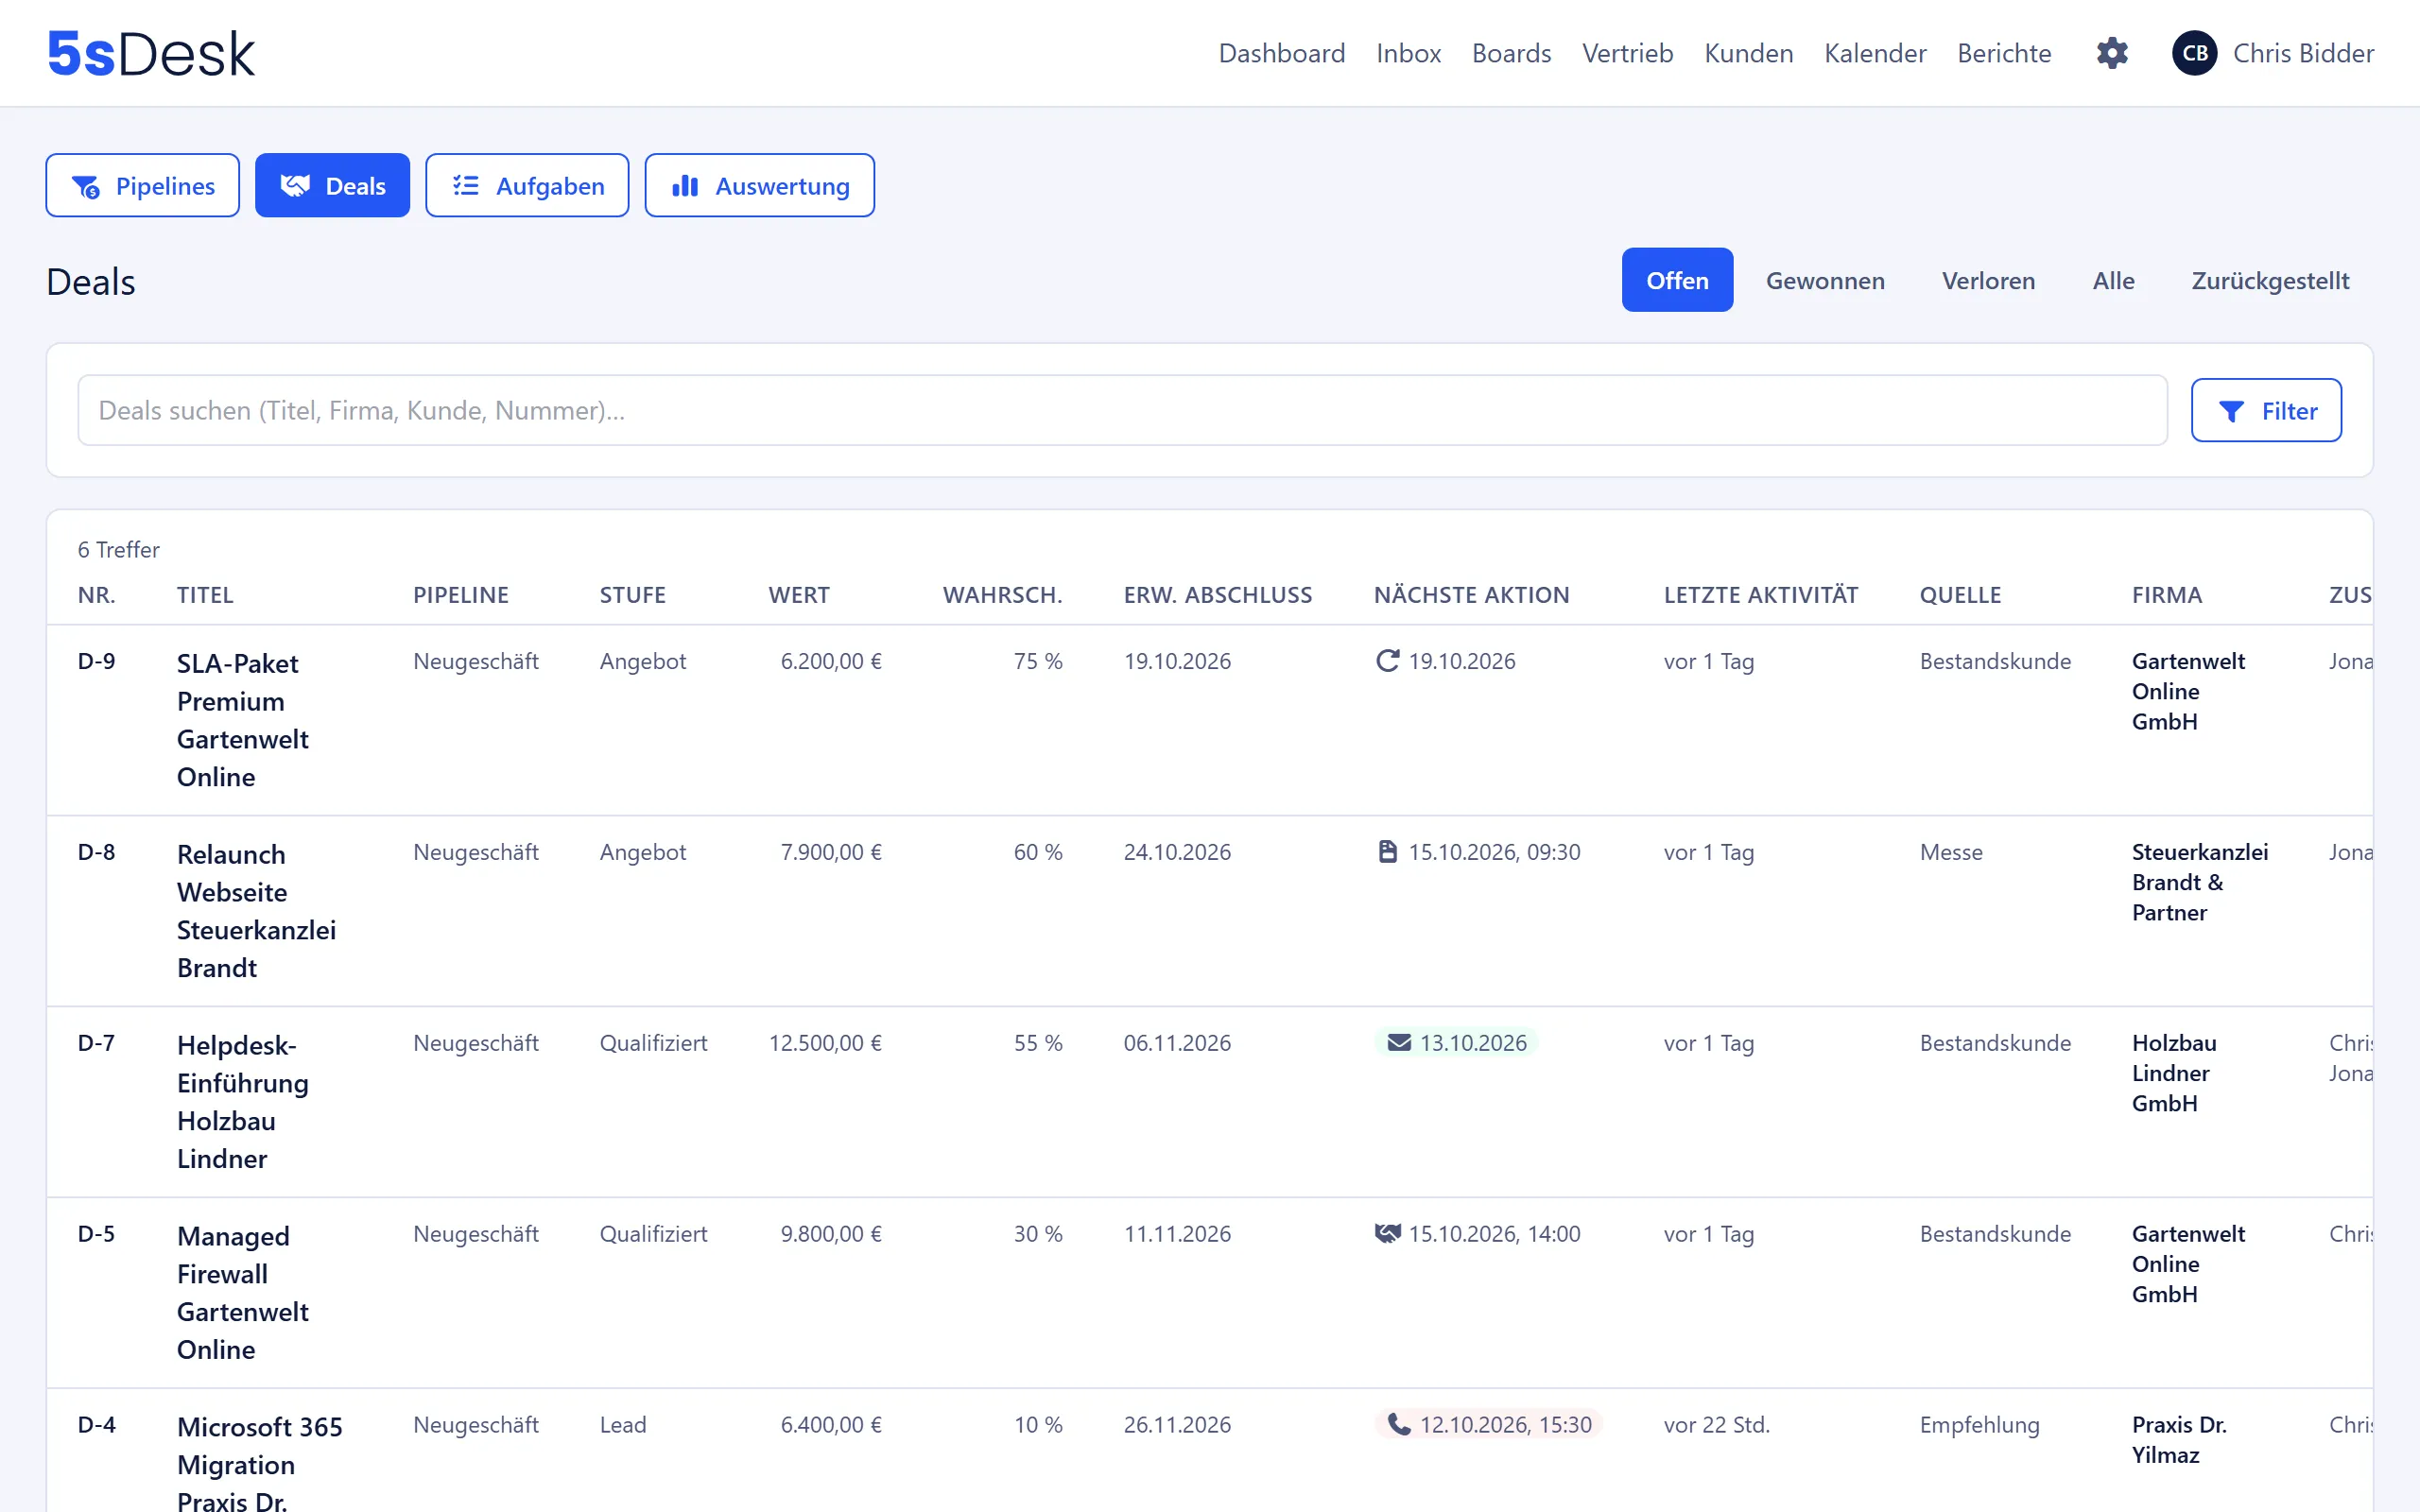Click the funnel icon on the Pipelines button
Screen dimensions: 2420x1512
[86, 186]
